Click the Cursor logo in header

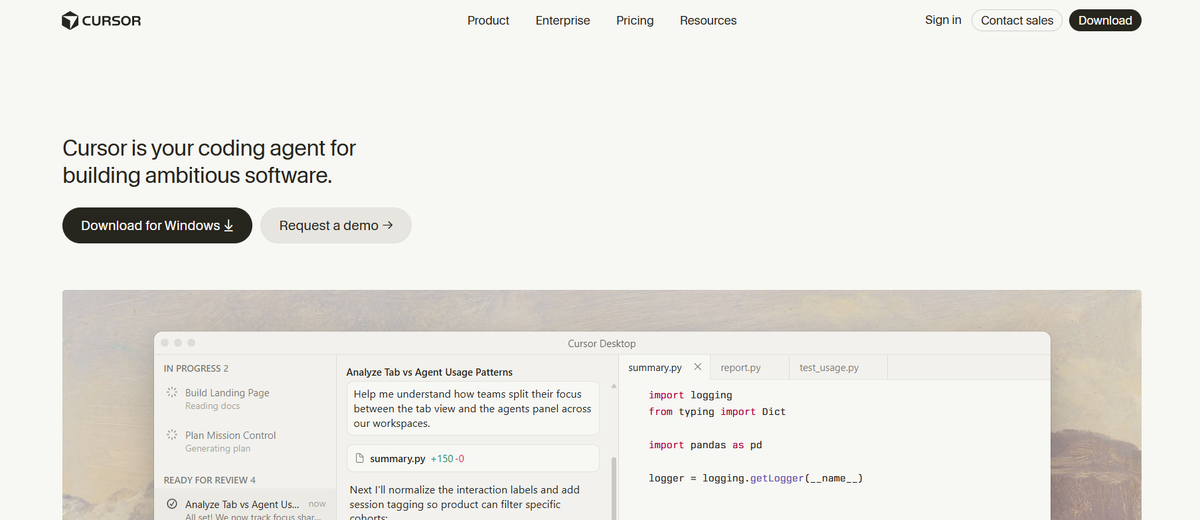[101, 20]
